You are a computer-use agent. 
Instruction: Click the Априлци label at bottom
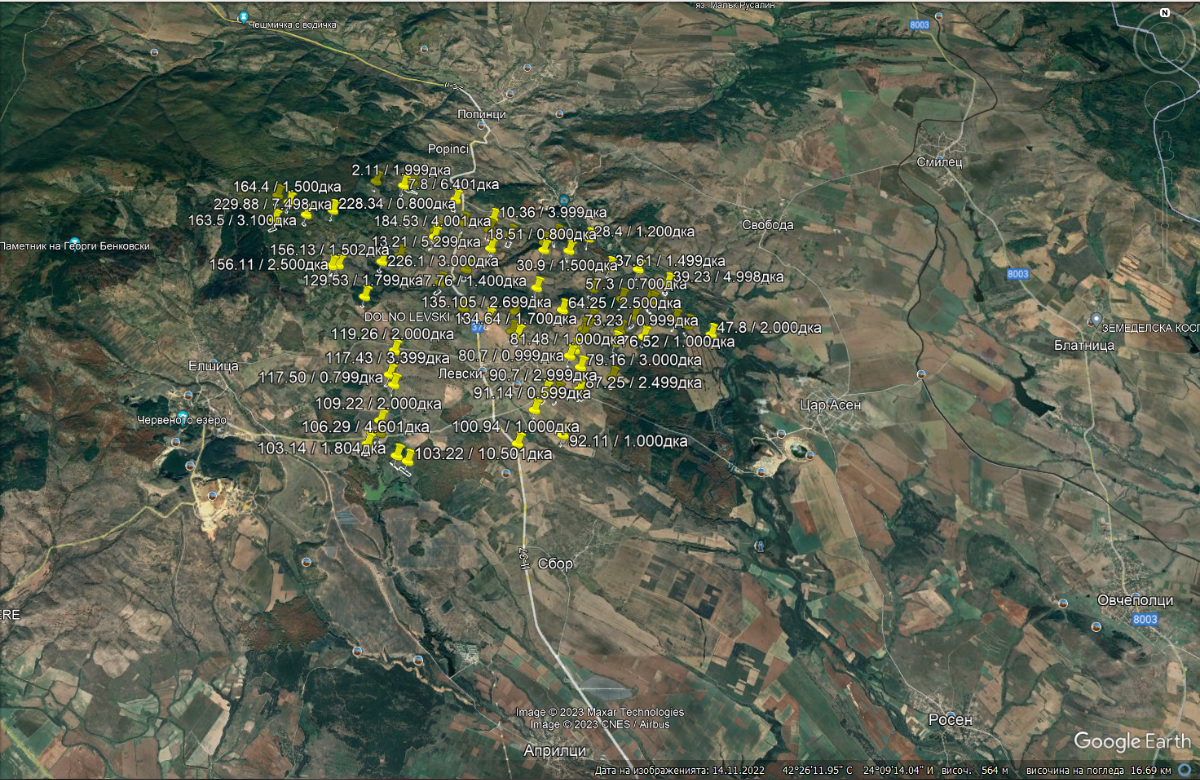click(x=553, y=750)
